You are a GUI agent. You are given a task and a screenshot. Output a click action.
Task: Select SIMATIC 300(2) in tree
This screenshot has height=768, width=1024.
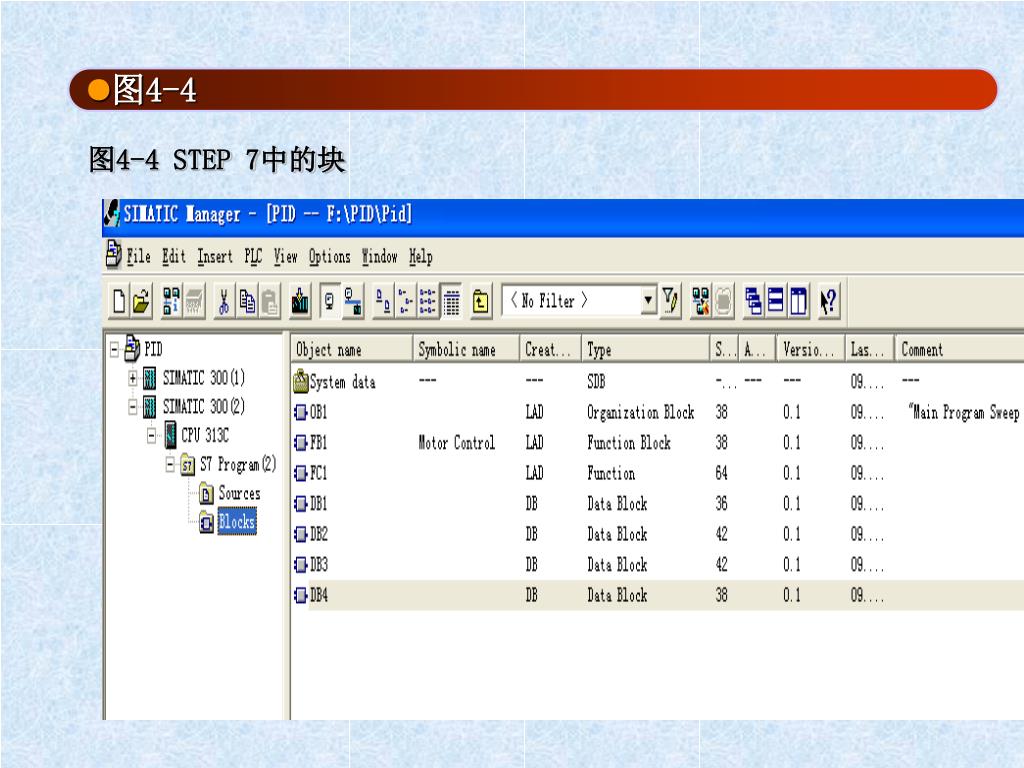click(204, 407)
